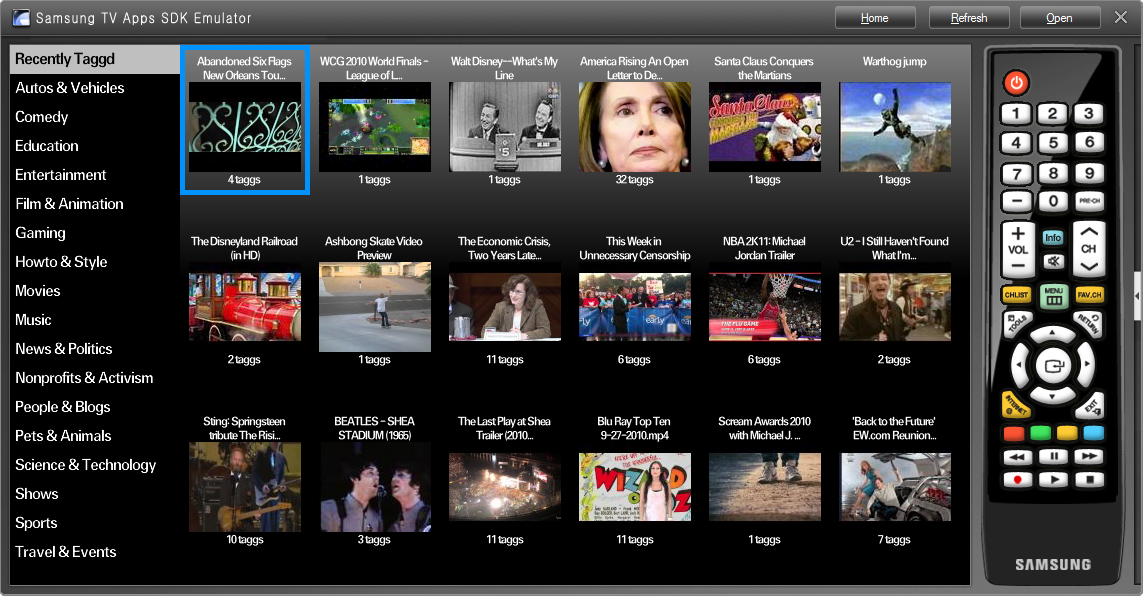
Task: Click the '7 taggs' count under Back to the Future
Action: 894,539
